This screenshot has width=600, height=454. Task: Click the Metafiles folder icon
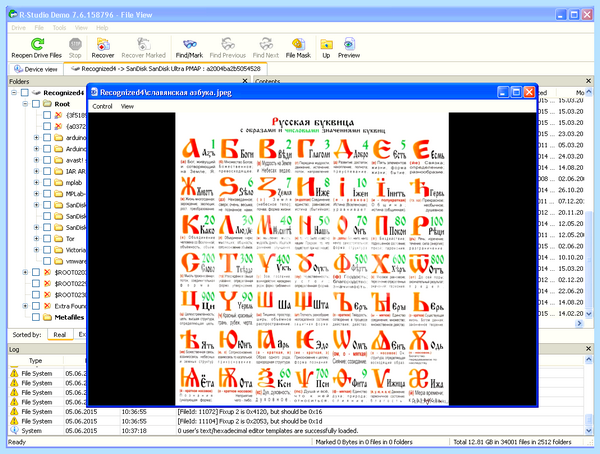(x=47, y=317)
